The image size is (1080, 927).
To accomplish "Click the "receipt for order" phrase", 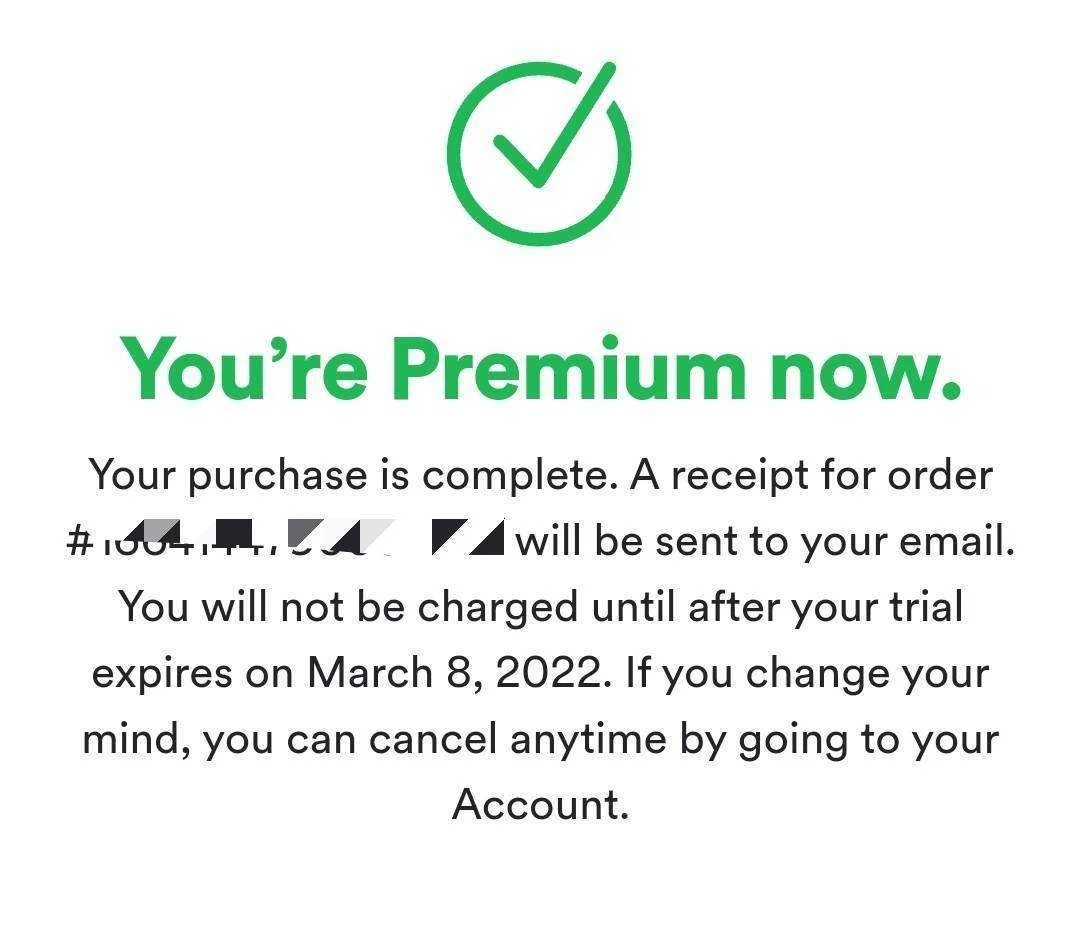I will tap(832, 476).
